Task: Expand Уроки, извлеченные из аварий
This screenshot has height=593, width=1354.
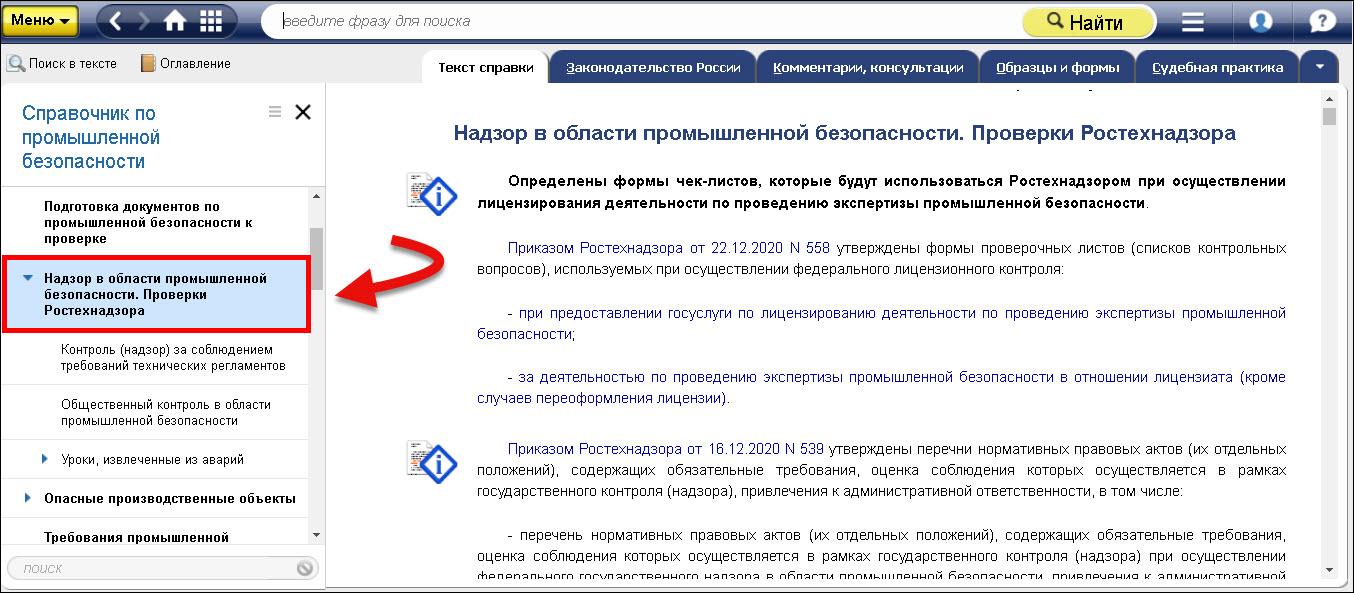Action: coord(45,459)
